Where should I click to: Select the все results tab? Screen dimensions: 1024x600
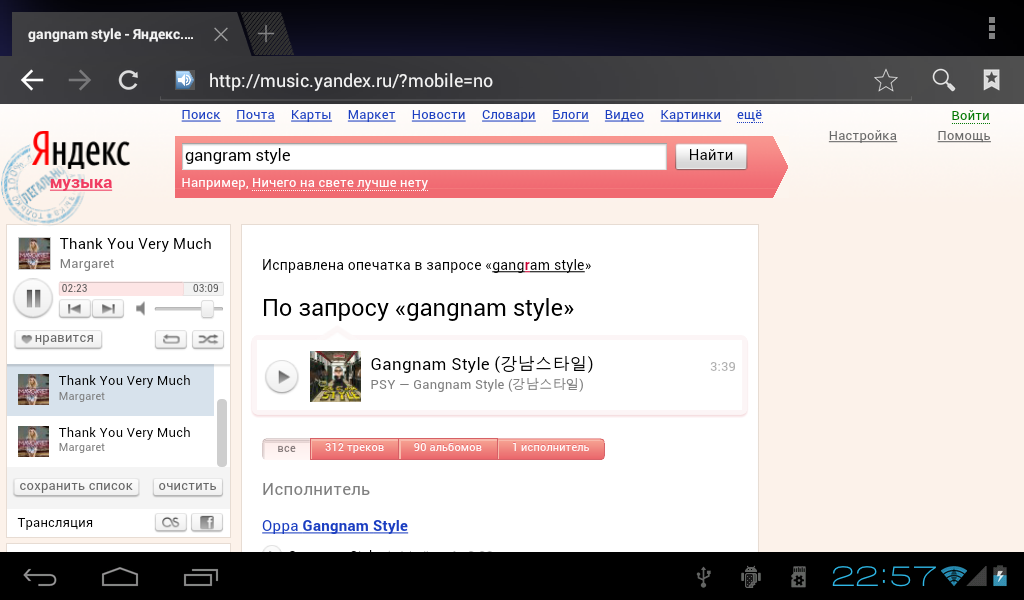coord(286,449)
